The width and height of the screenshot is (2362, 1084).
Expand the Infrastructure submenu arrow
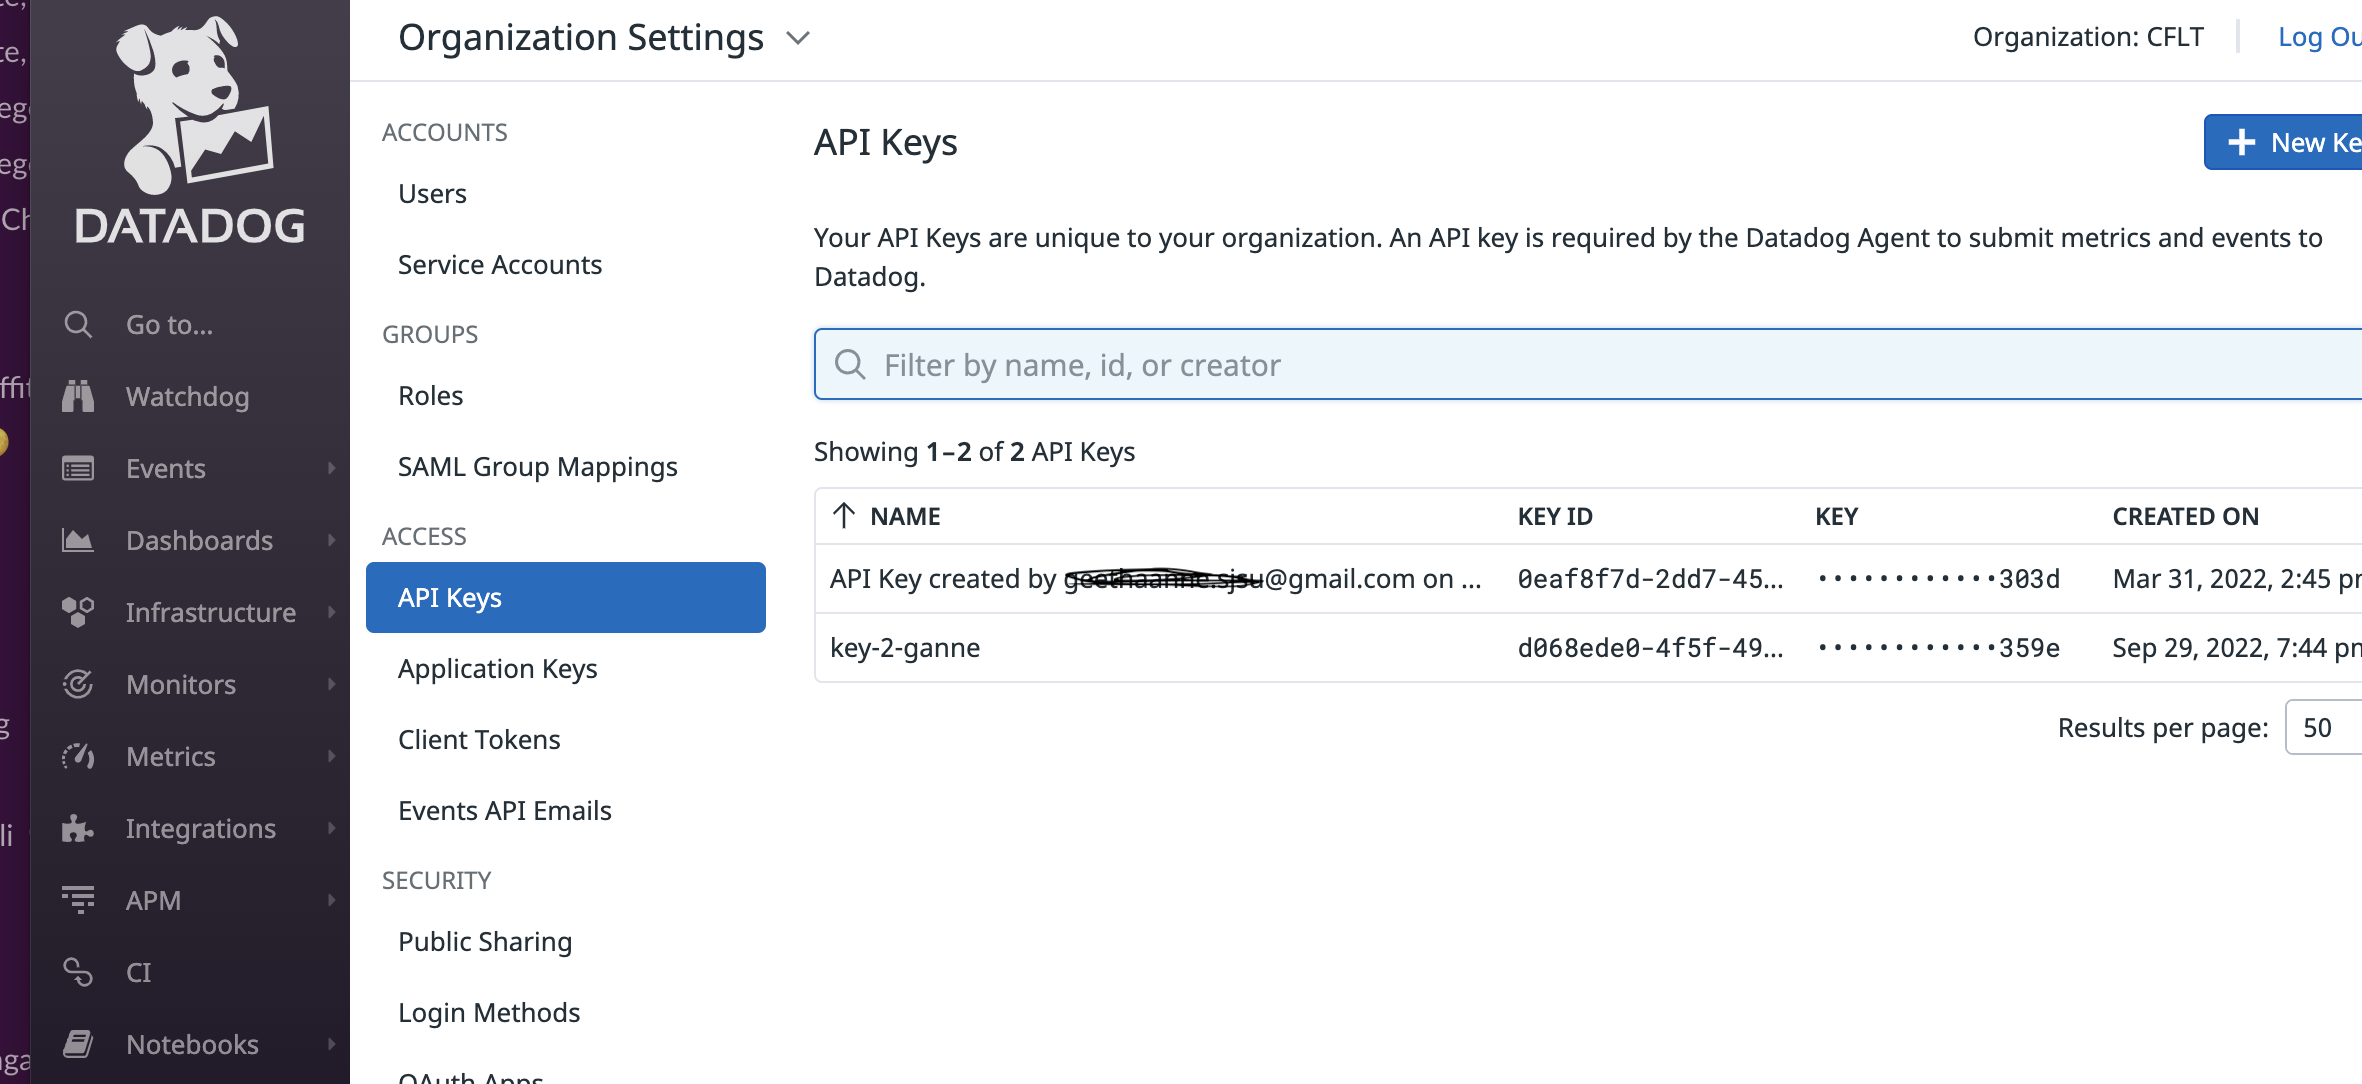click(x=332, y=612)
